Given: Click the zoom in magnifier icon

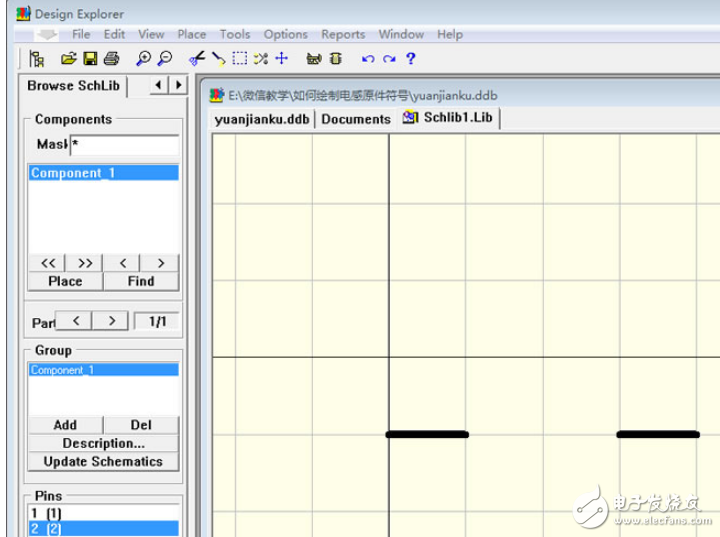Looking at the screenshot, I should point(143,59).
